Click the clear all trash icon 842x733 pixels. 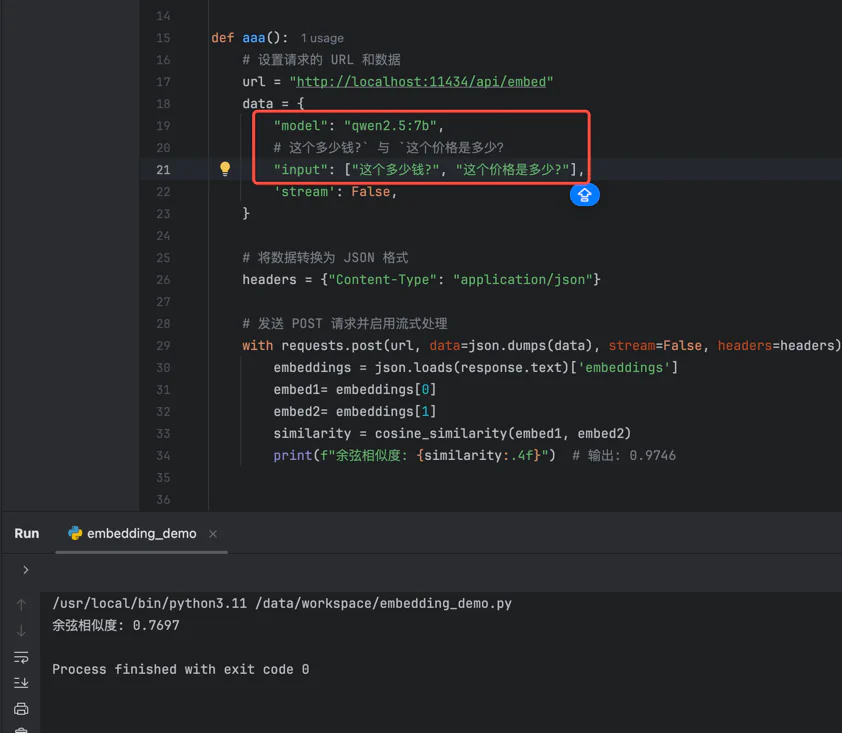(21, 729)
